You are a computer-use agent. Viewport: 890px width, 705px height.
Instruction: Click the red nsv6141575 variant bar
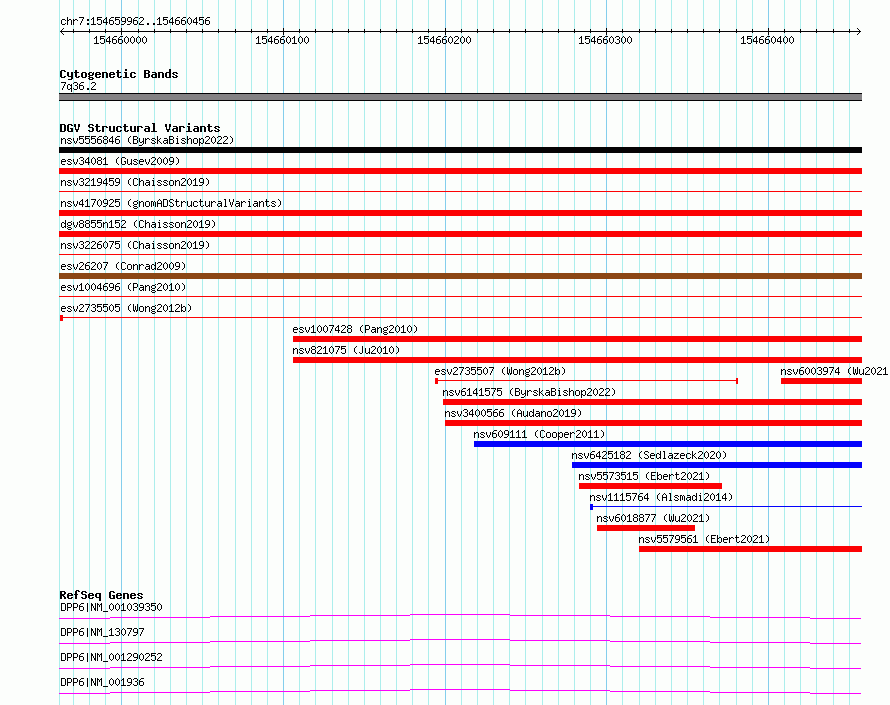(x=653, y=402)
